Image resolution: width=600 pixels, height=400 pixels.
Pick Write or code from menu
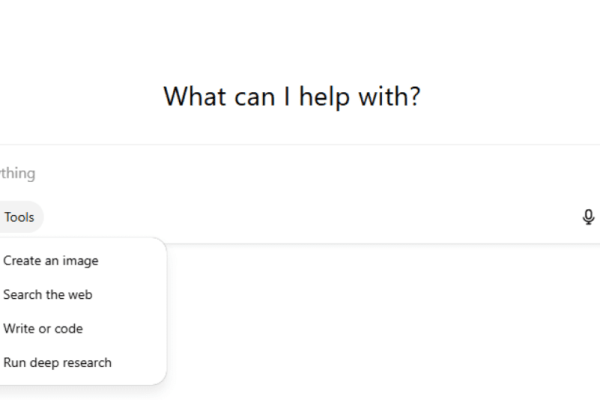(43, 329)
